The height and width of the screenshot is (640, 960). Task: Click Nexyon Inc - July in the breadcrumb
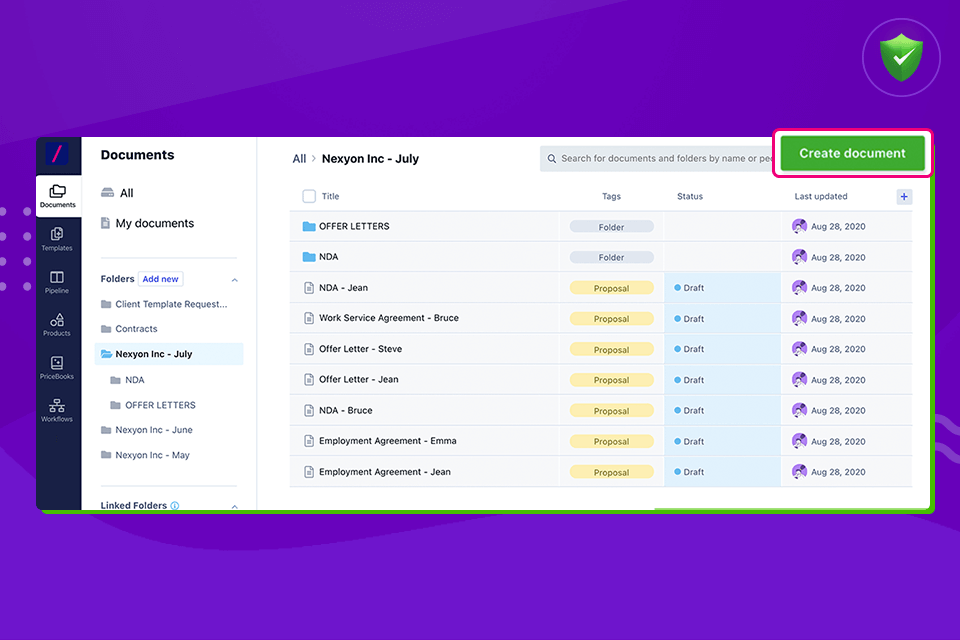click(x=370, y=159)
